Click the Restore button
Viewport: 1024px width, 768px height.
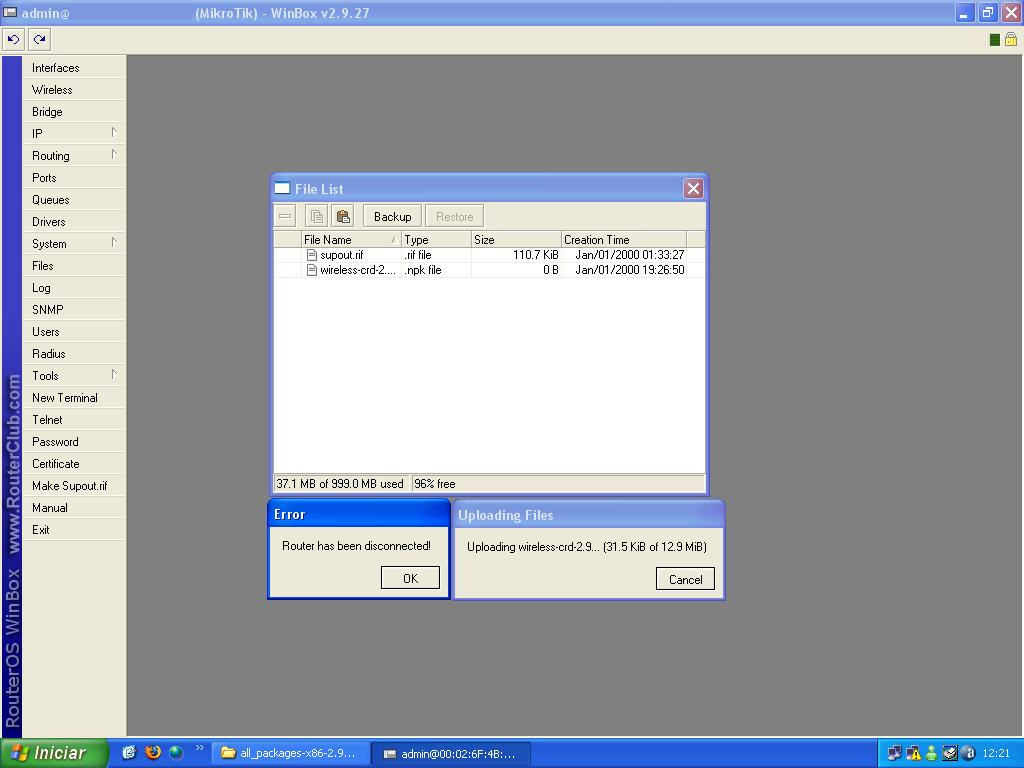coord(455,216)
